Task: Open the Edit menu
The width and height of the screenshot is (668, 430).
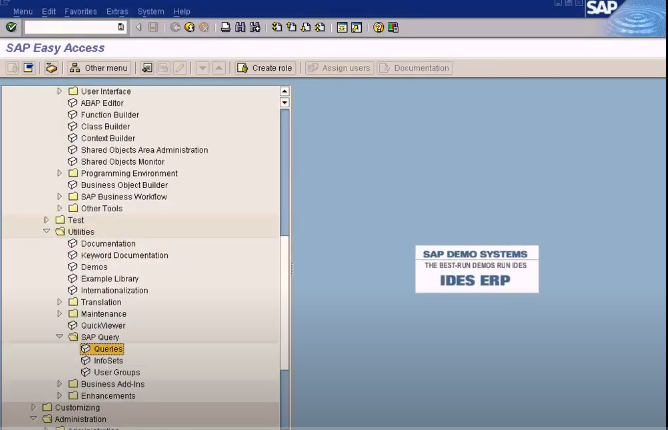Action: 49,12
